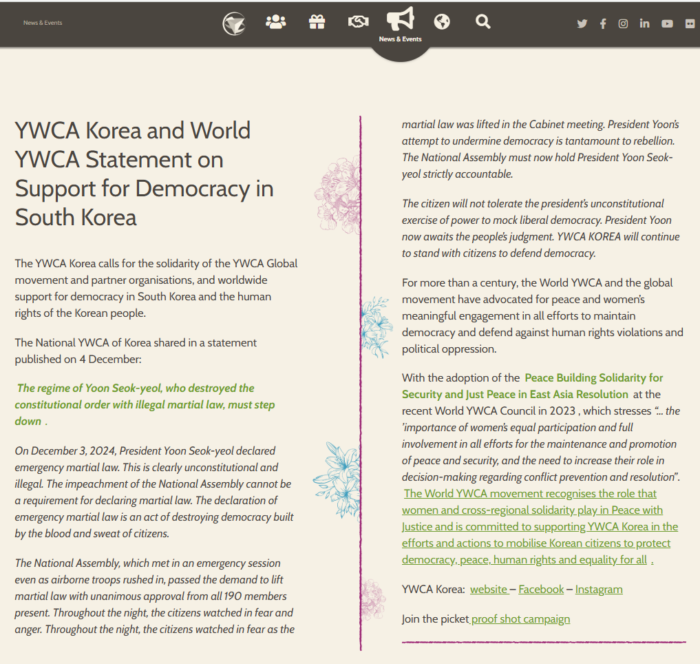Click the Instagram icon in header

pos(623,23)
